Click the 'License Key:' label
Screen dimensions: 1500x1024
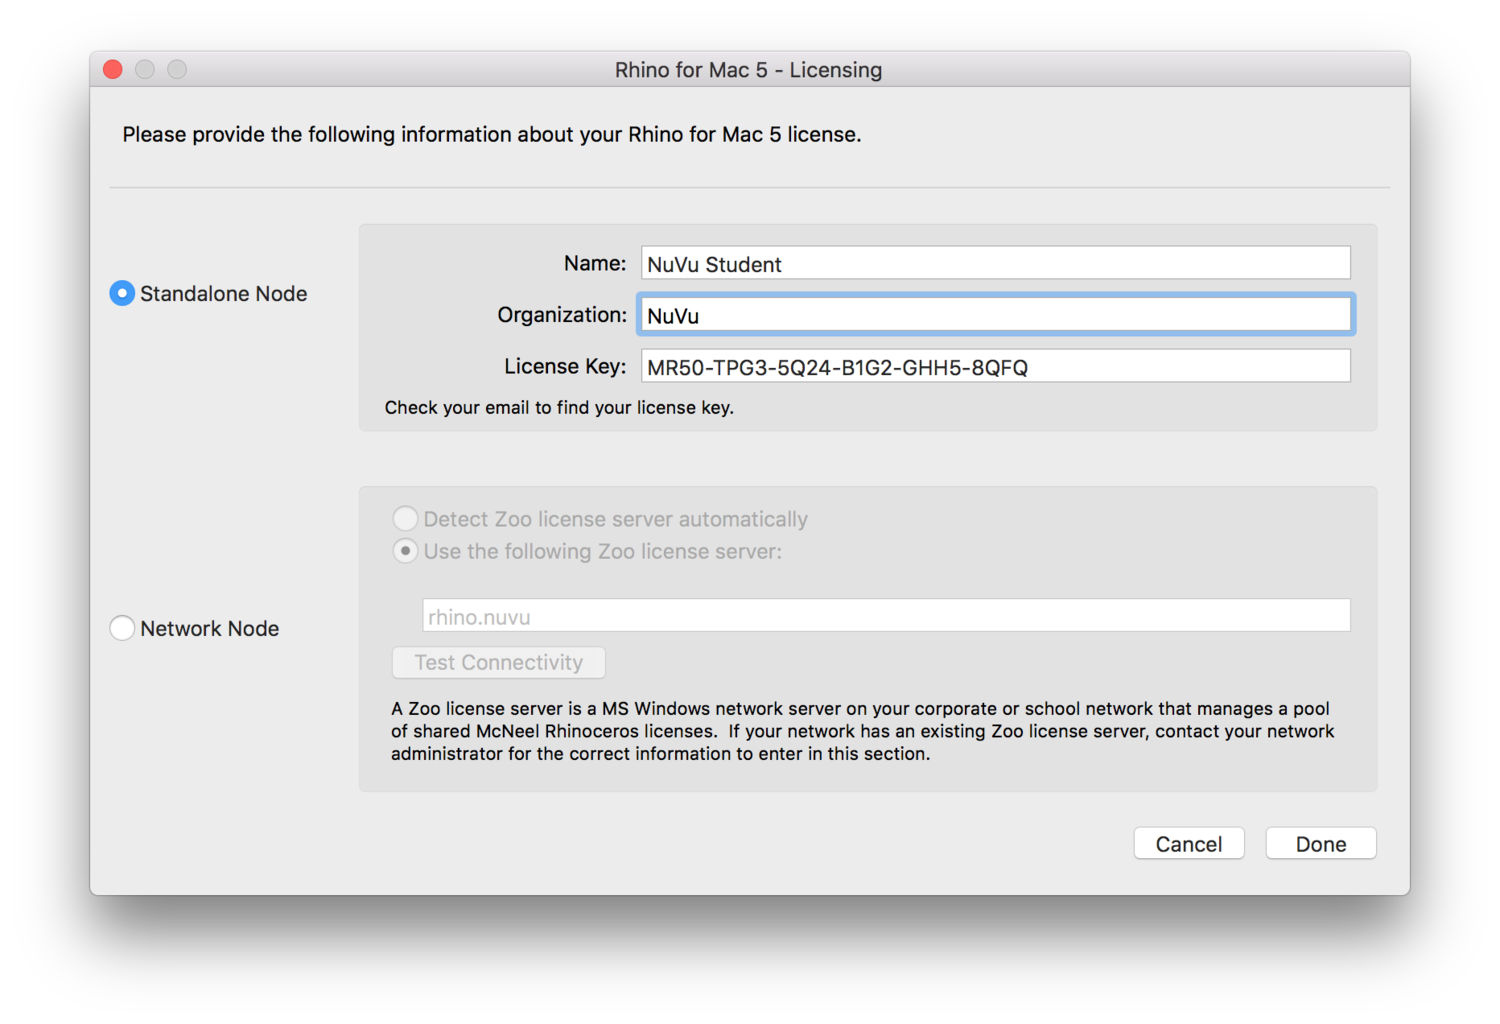pos(565,366)
